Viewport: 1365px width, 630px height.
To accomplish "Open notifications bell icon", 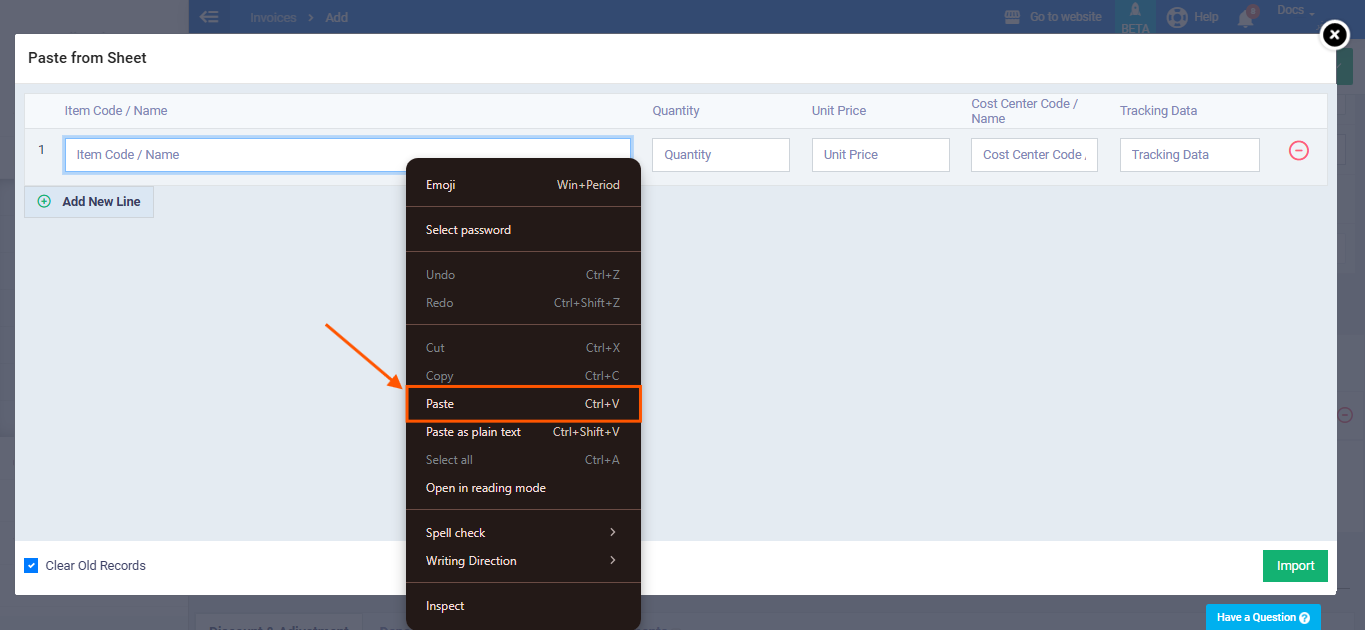I will pyautogui.click(x=1245, y=17).
